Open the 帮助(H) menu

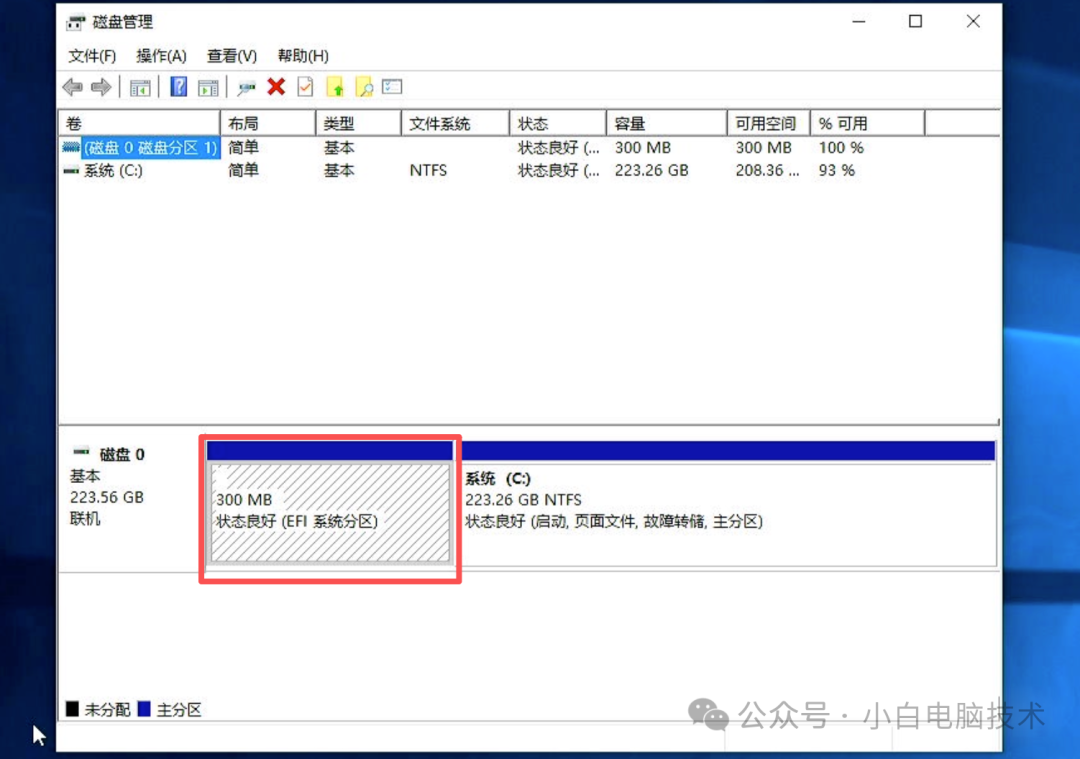(x=302, y=56)
